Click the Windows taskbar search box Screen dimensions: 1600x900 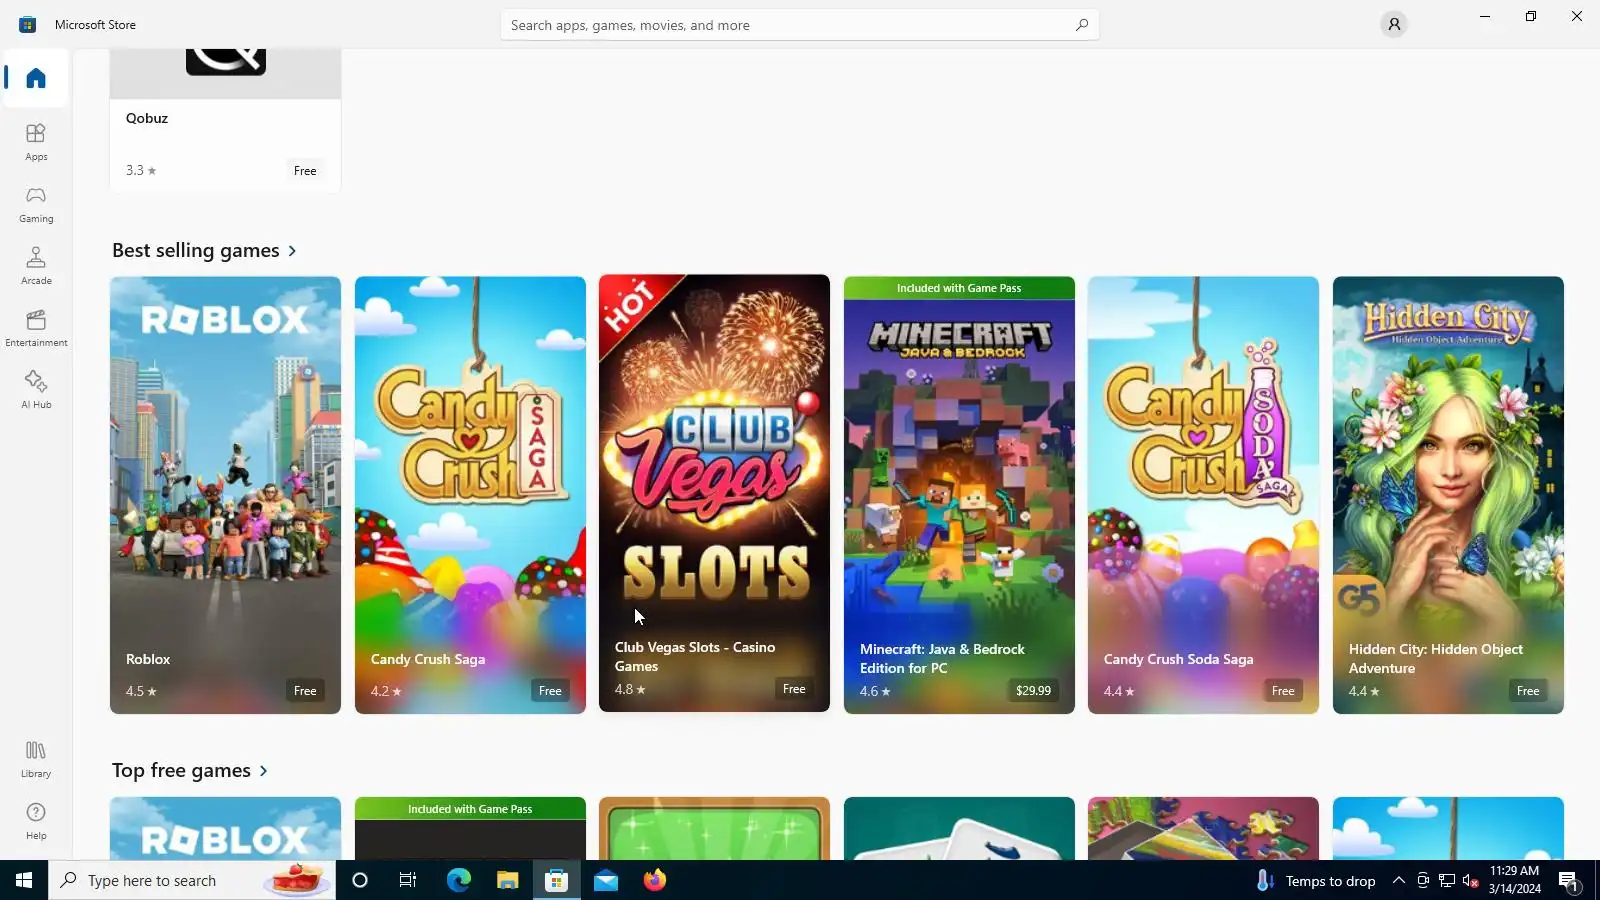pos(192,880)
